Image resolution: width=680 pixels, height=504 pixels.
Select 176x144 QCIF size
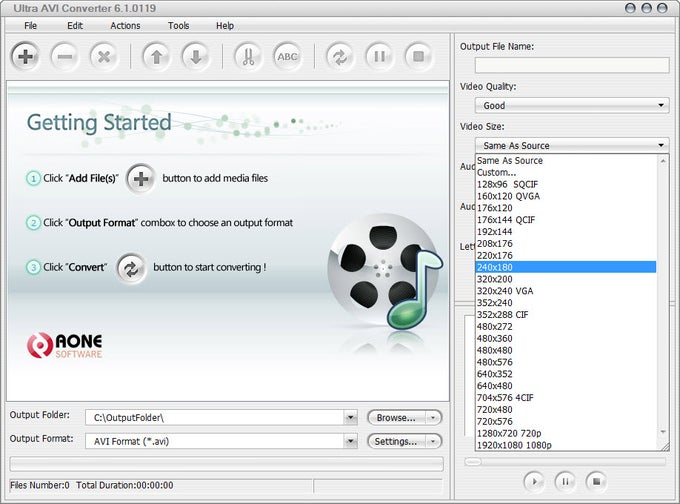coord(566,220)
